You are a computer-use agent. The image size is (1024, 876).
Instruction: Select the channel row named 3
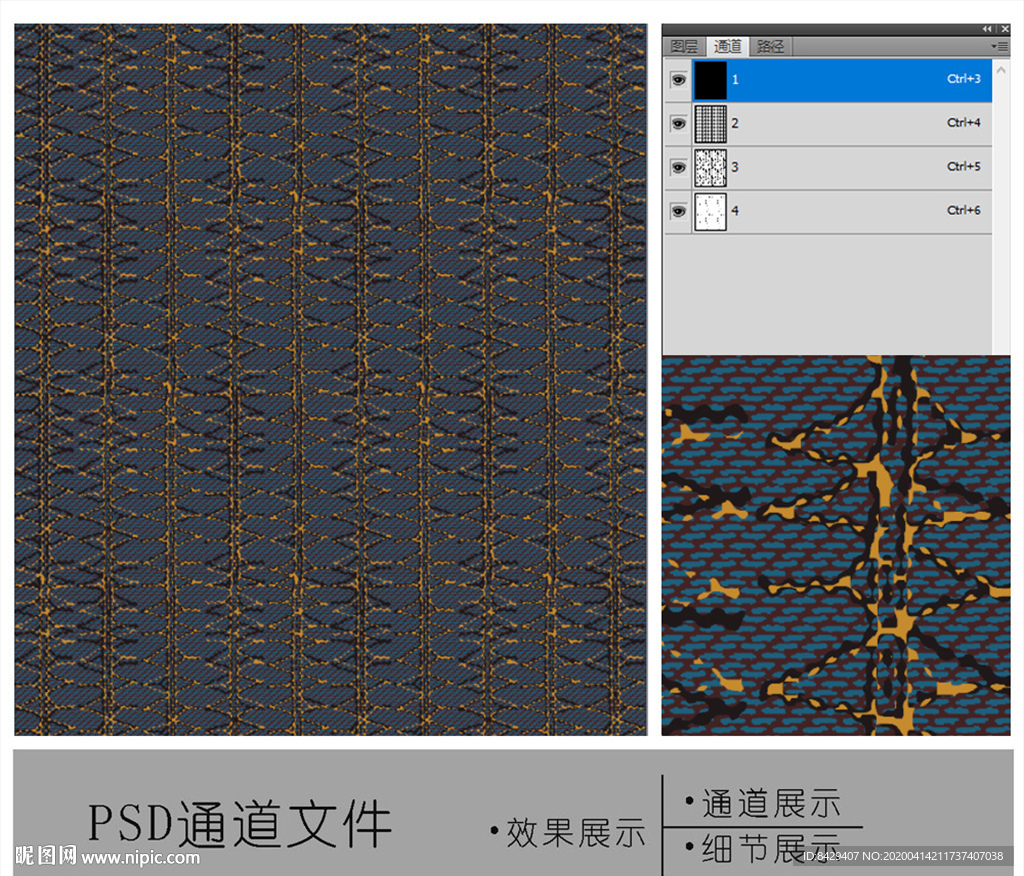828,168
